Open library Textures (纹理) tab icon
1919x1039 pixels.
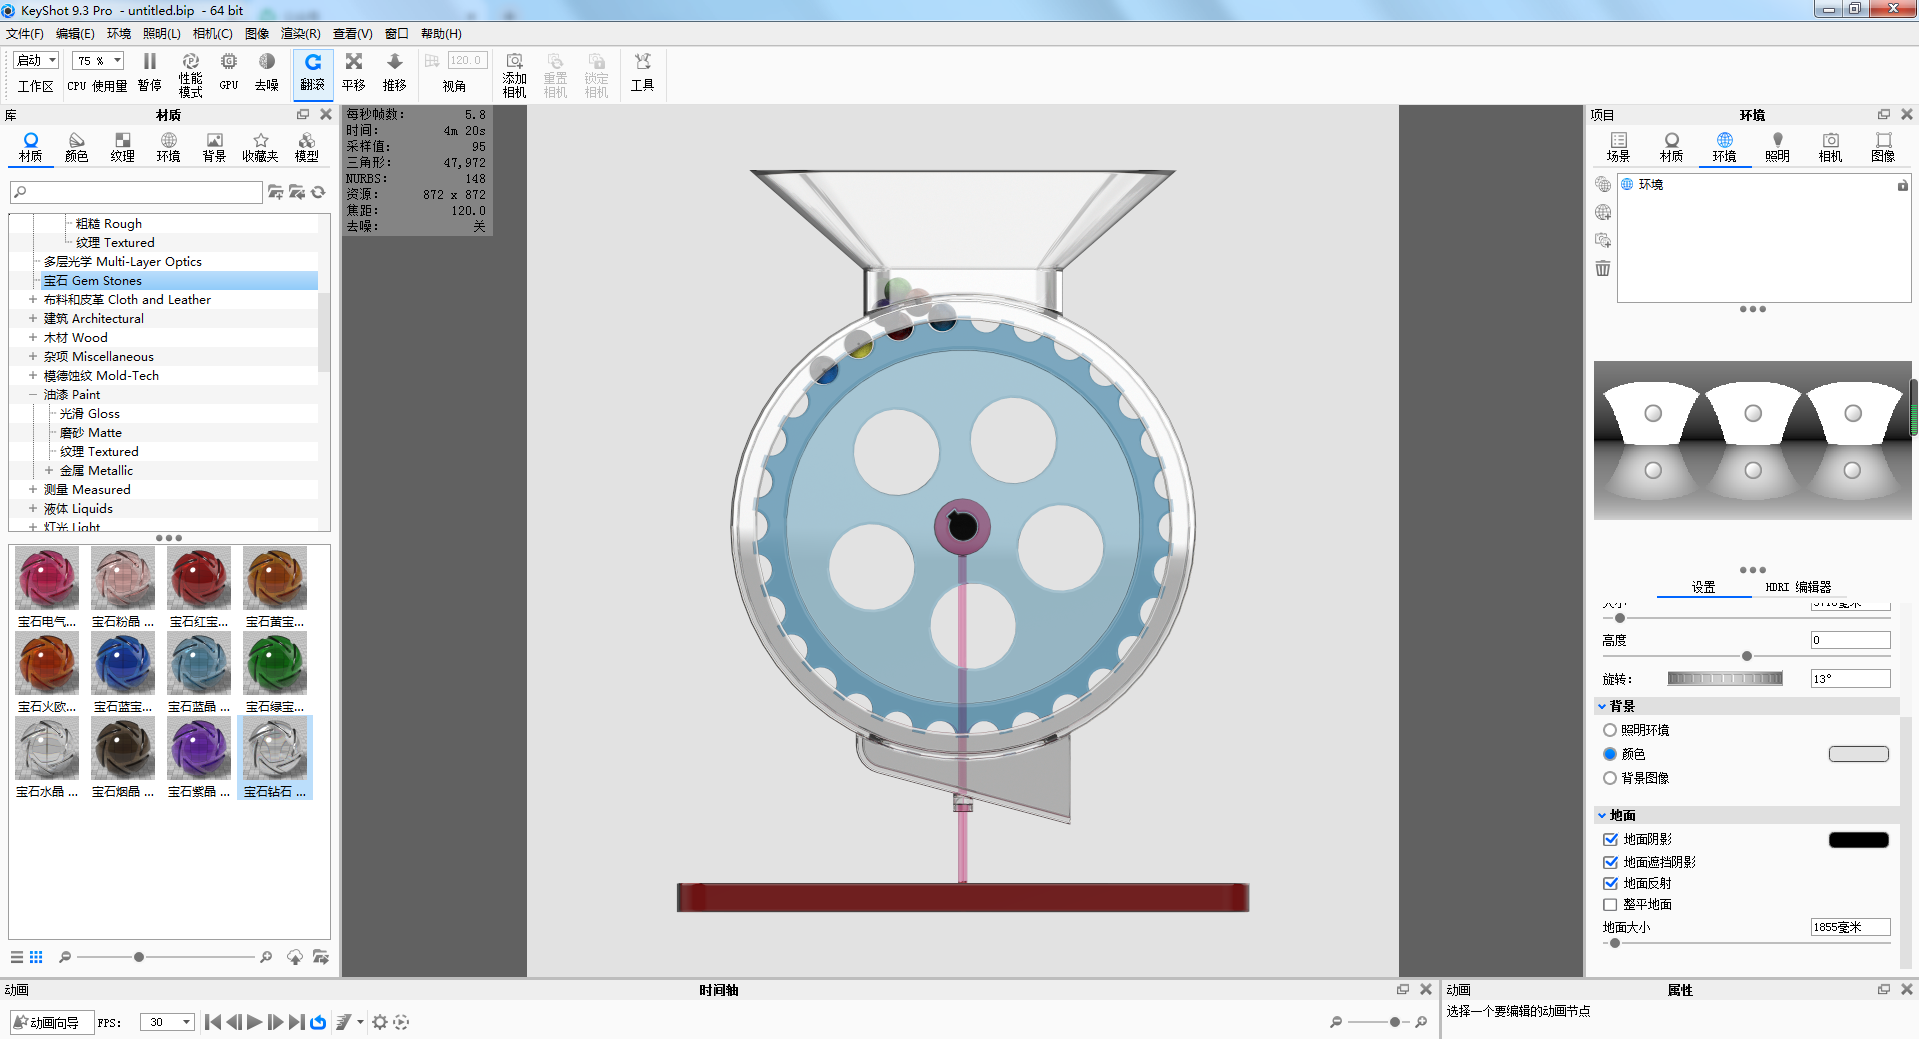coord(123,147)
